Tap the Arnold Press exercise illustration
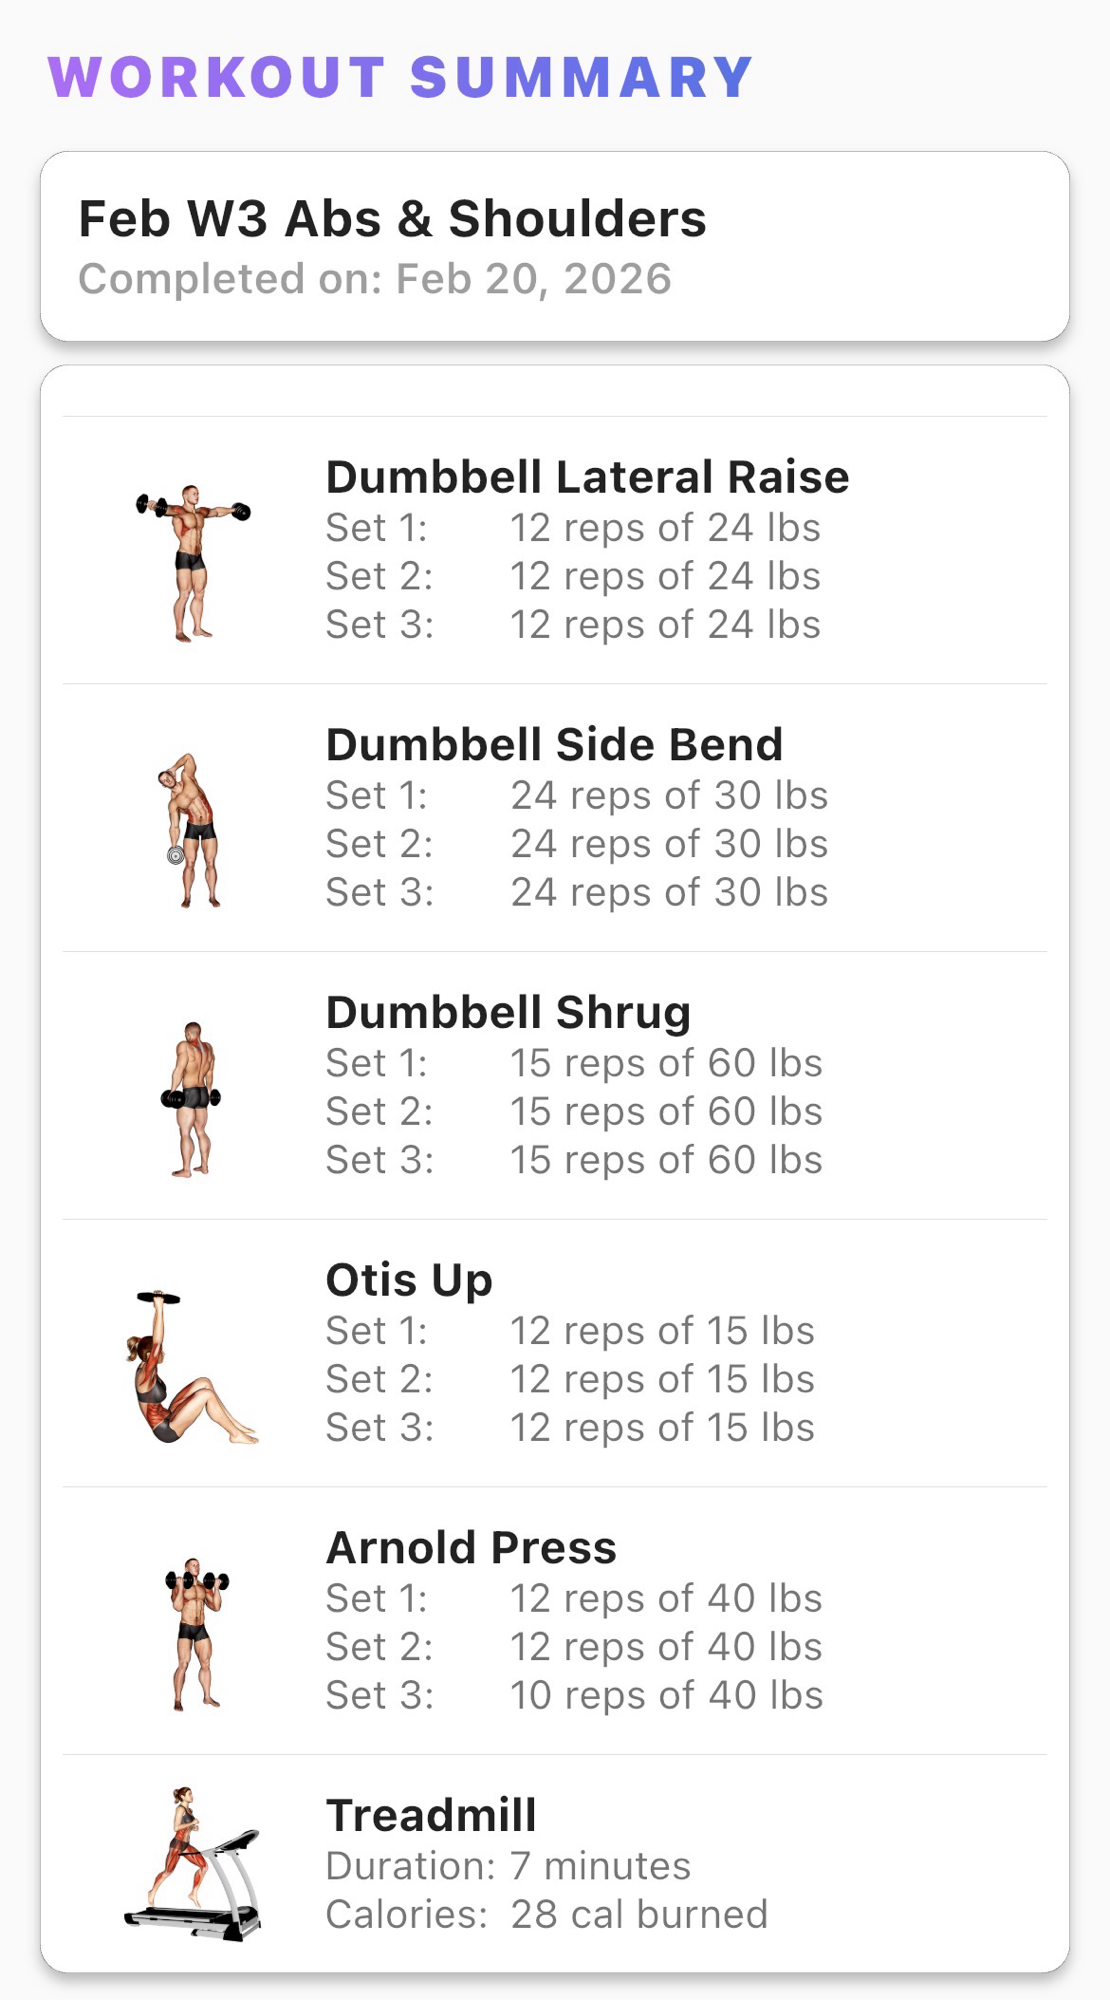This screenshot has width=1110, height=2000. pos(196,1633)
